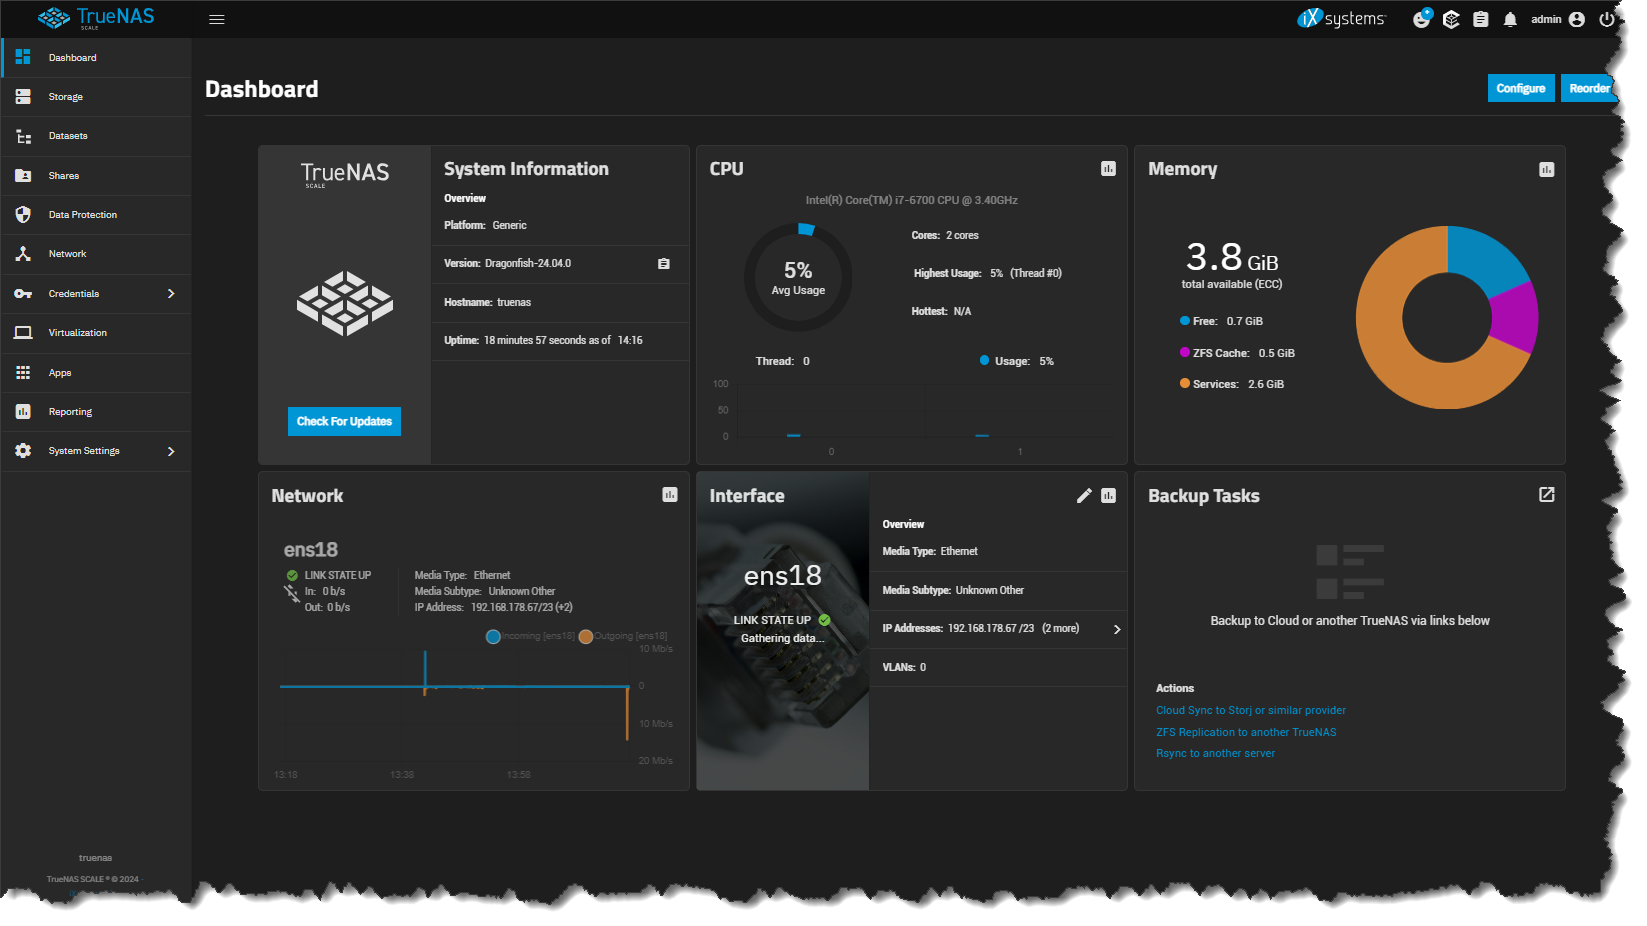Viewport: 1647px width, 926px height.
Task: Open Backup Tasks external link icon
Action: pyautogui.click(x=1546, y=495)
